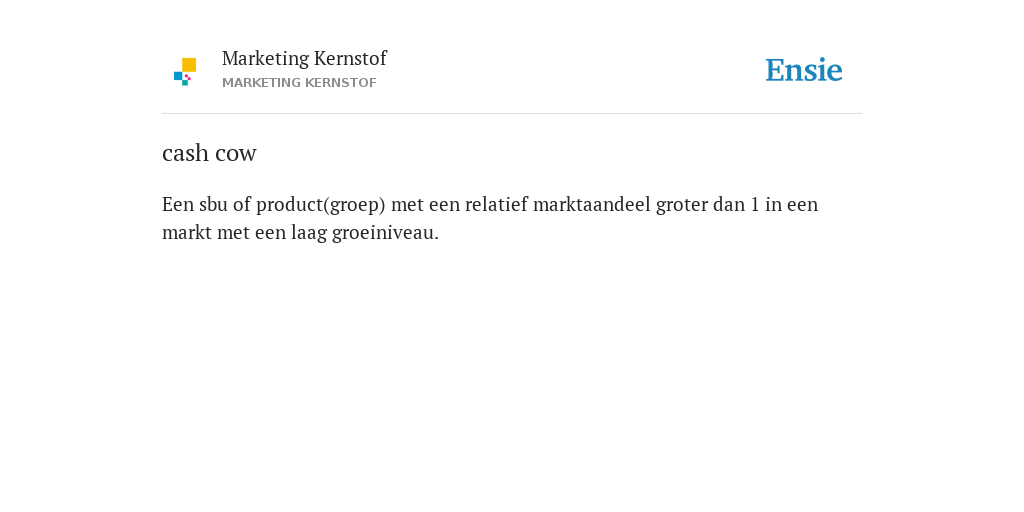This screenshot has width=1024, height=512.
Task: Click 'product(groep)' in the definition text
Action: pos(321,205)
